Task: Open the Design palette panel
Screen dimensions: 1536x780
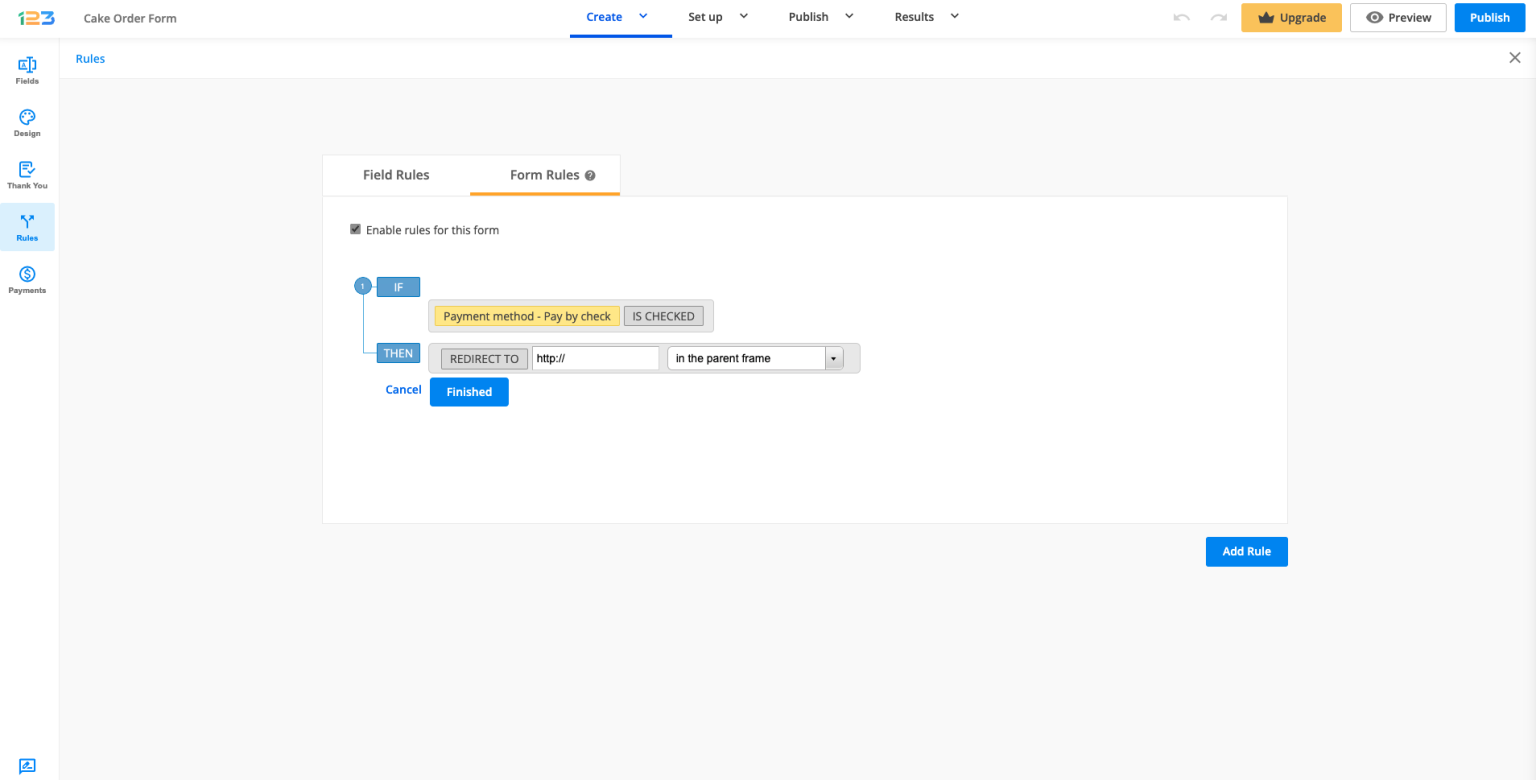Action: coord(27,123)
